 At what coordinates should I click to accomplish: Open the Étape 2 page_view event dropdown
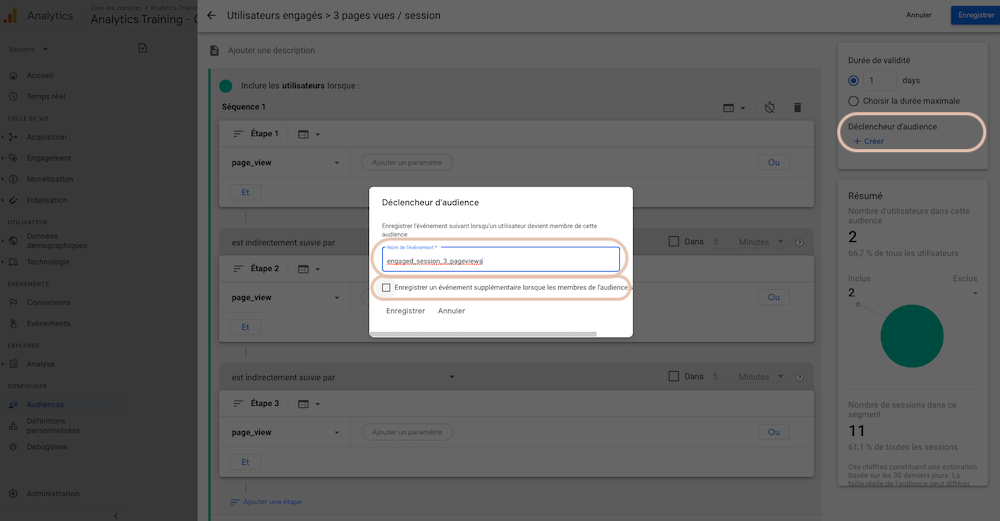coord(286,297)
